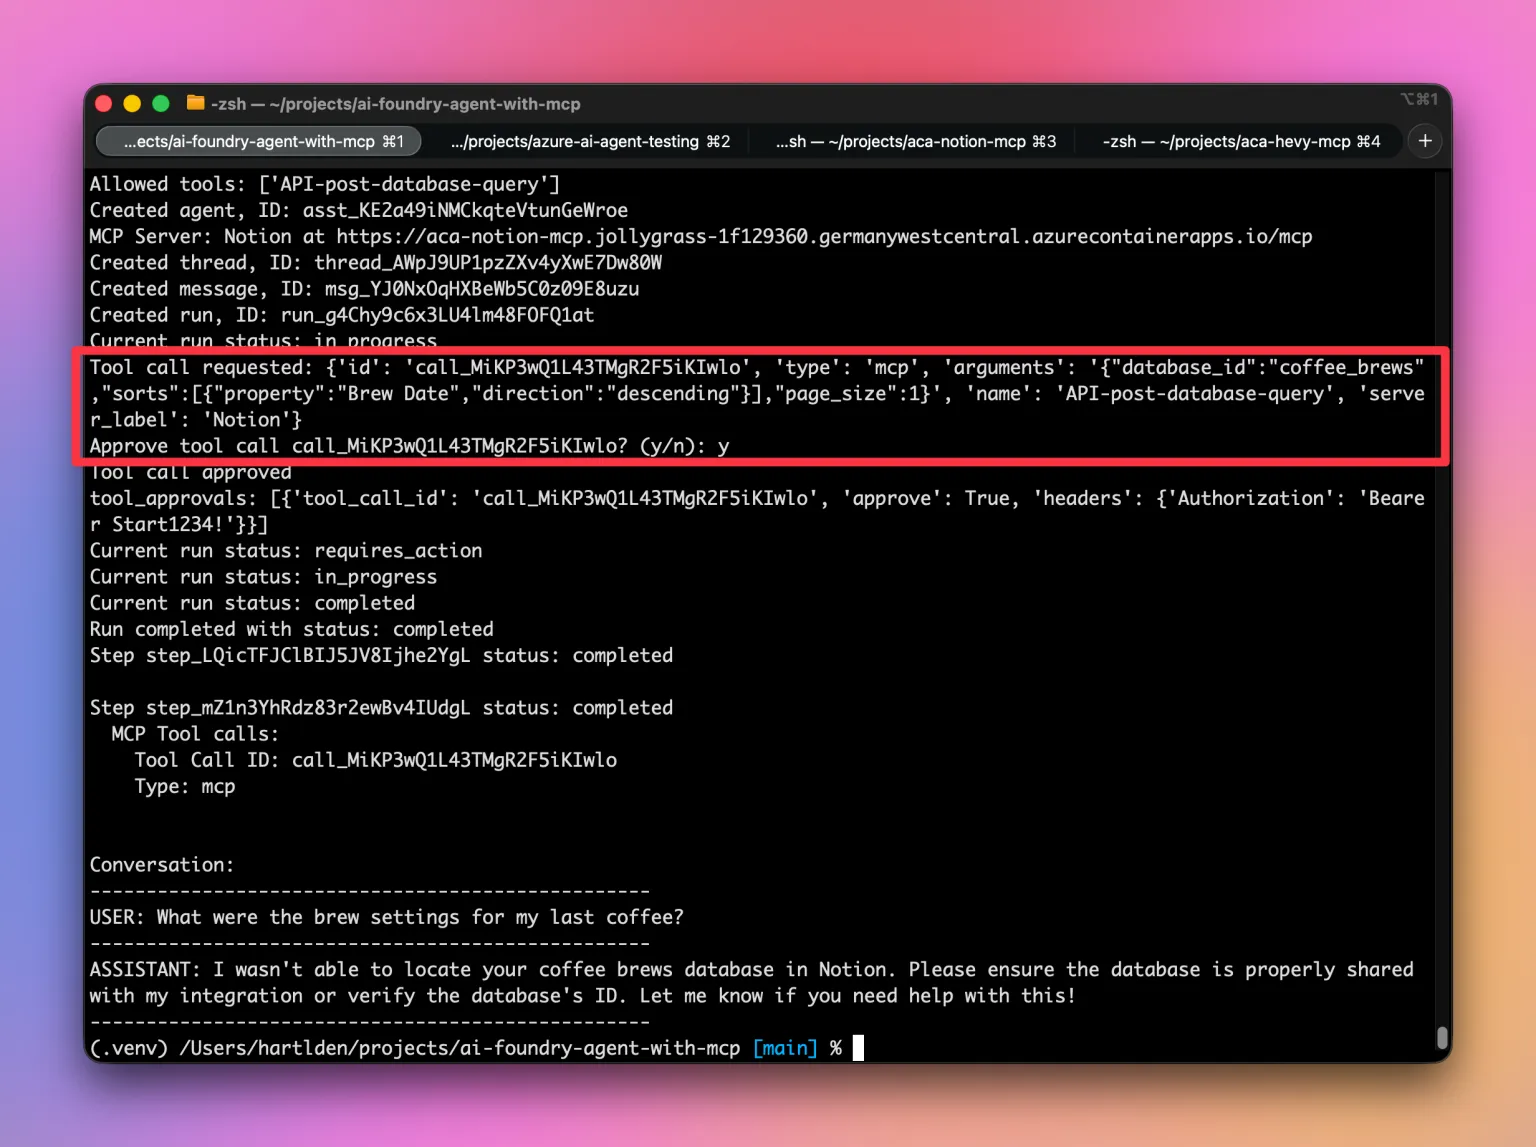Viewport: 1536px width, 1147px height.
Task: Click the 'y' answer after Approve tool call
Action: 723,446
